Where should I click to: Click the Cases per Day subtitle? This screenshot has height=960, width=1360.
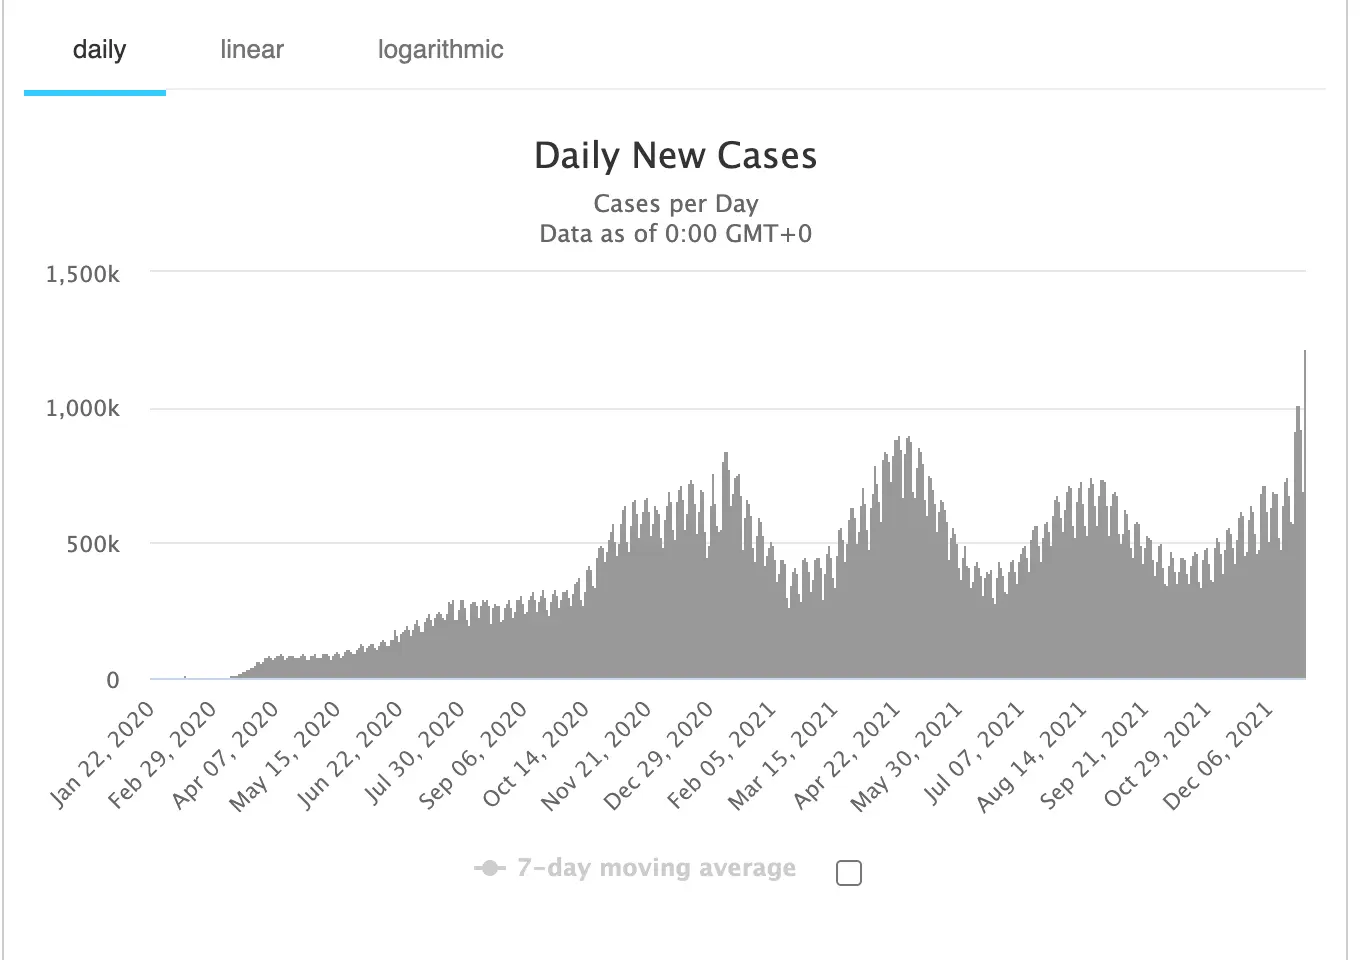click(676, 204)
